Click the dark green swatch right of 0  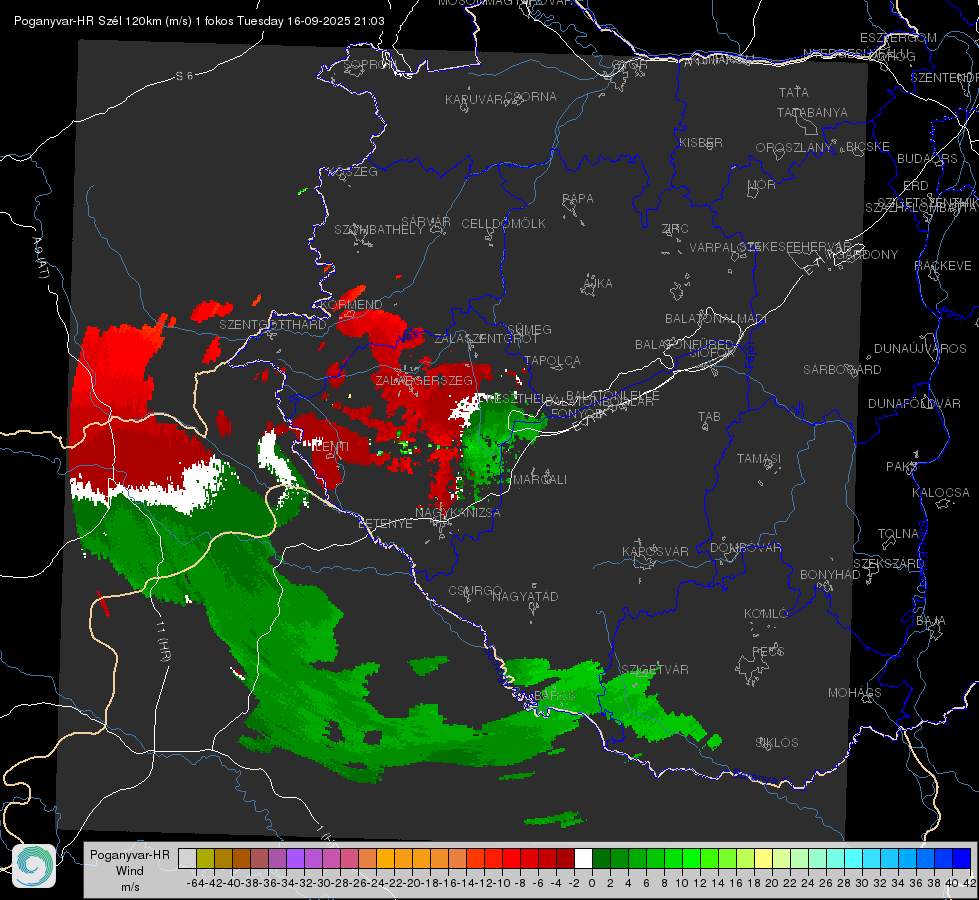point(601,858)
